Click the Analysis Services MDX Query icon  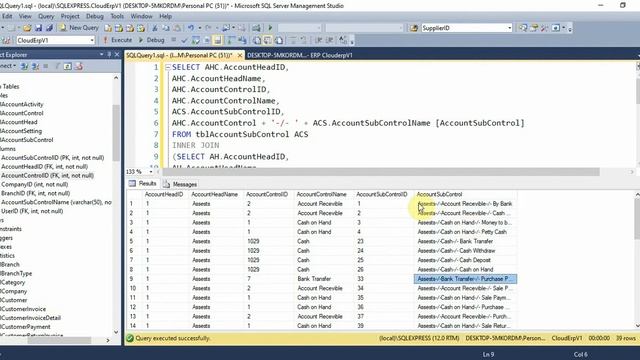pyautogui.click(x=119, y=28)
